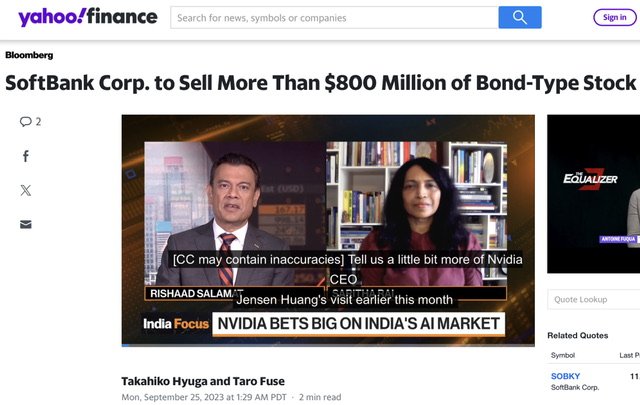Image resolution: width=640 pixels, height=405 pixels.
Task: Click the SoftBank Corp. company name
Action: [x=575, y=387]
